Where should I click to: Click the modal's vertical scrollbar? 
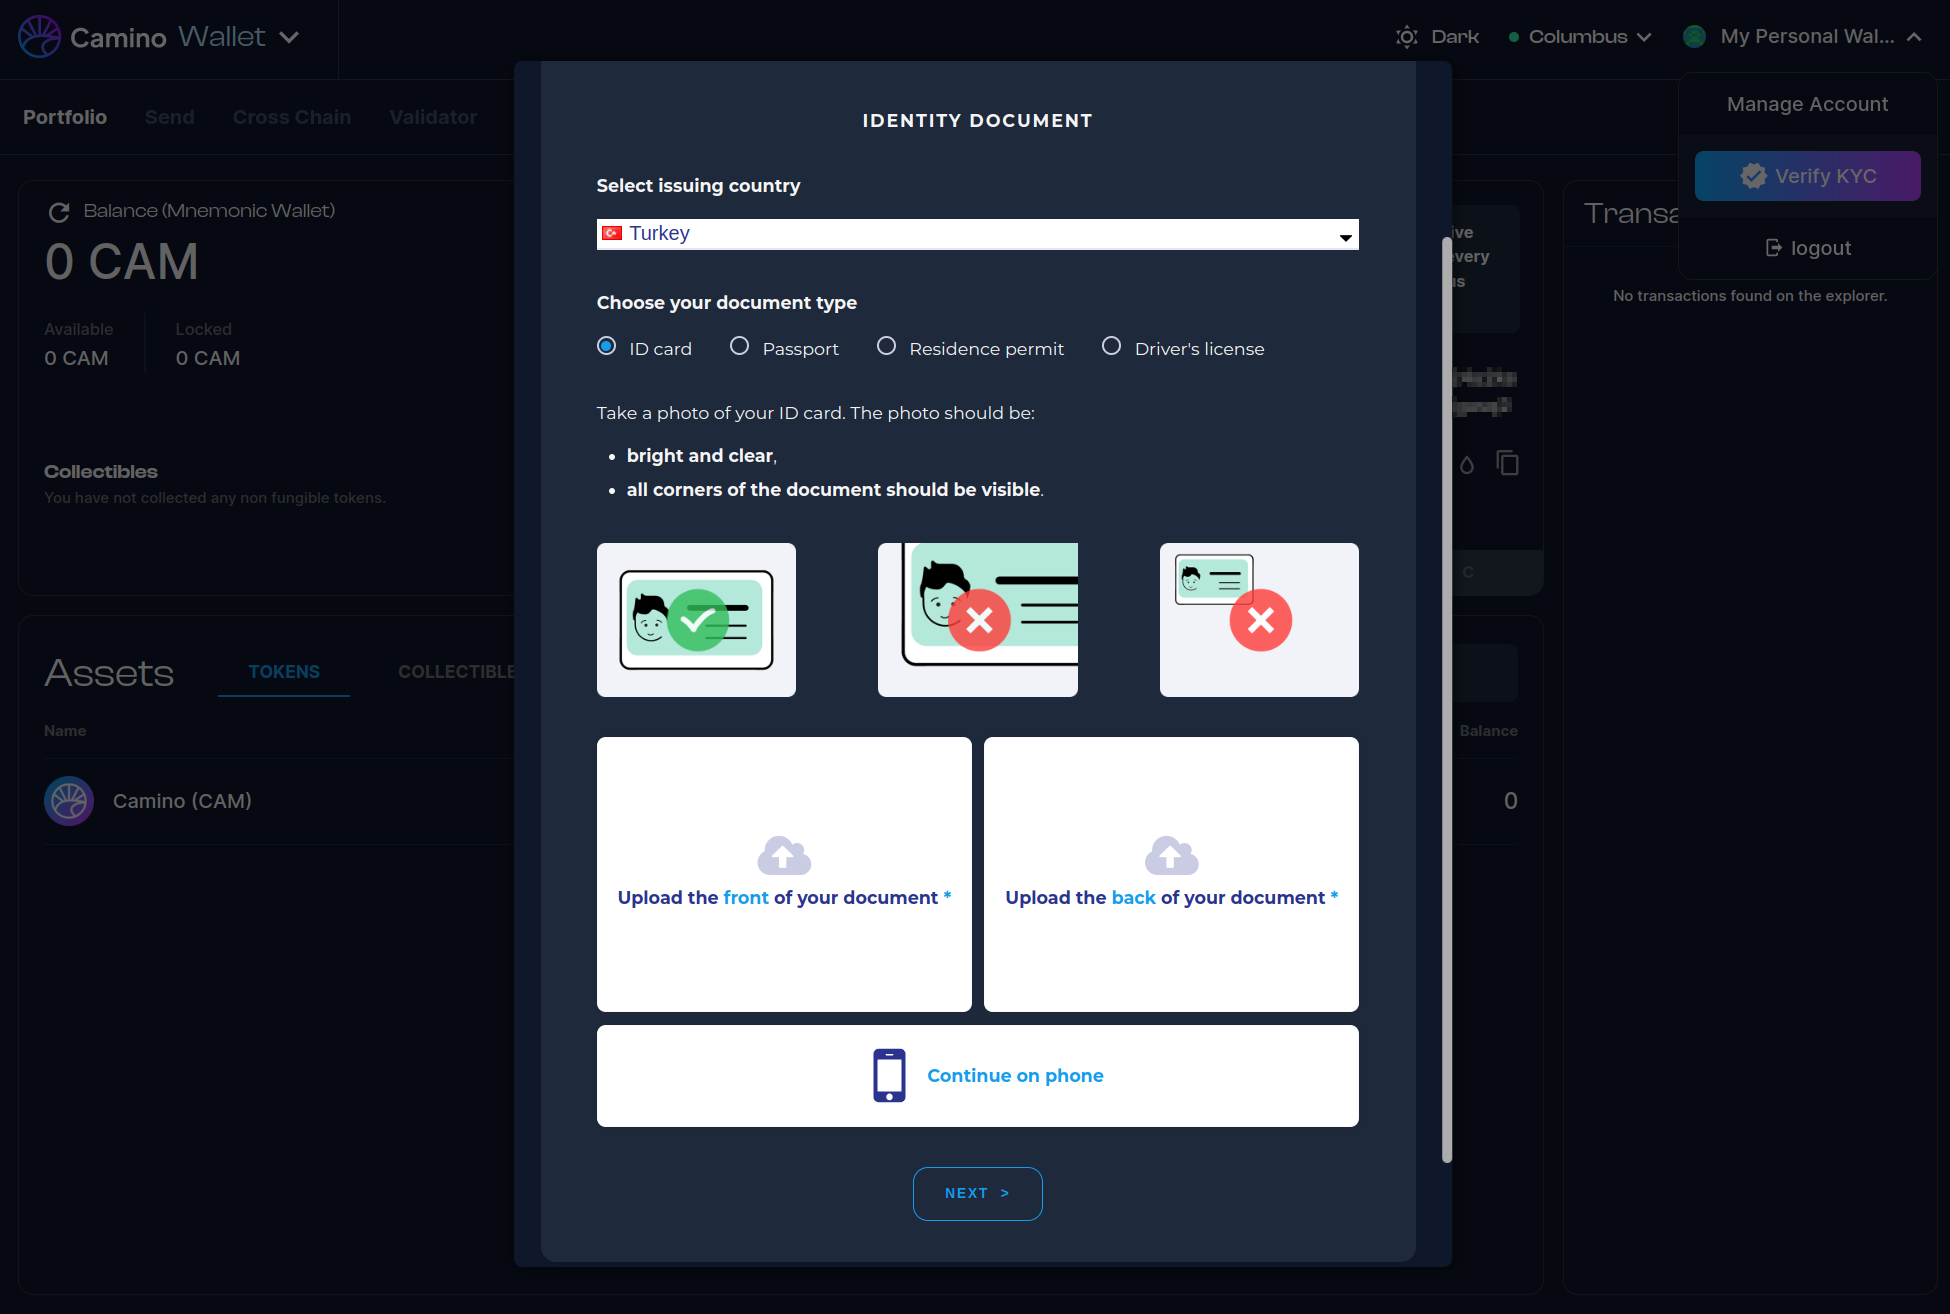pos(1446,700)
